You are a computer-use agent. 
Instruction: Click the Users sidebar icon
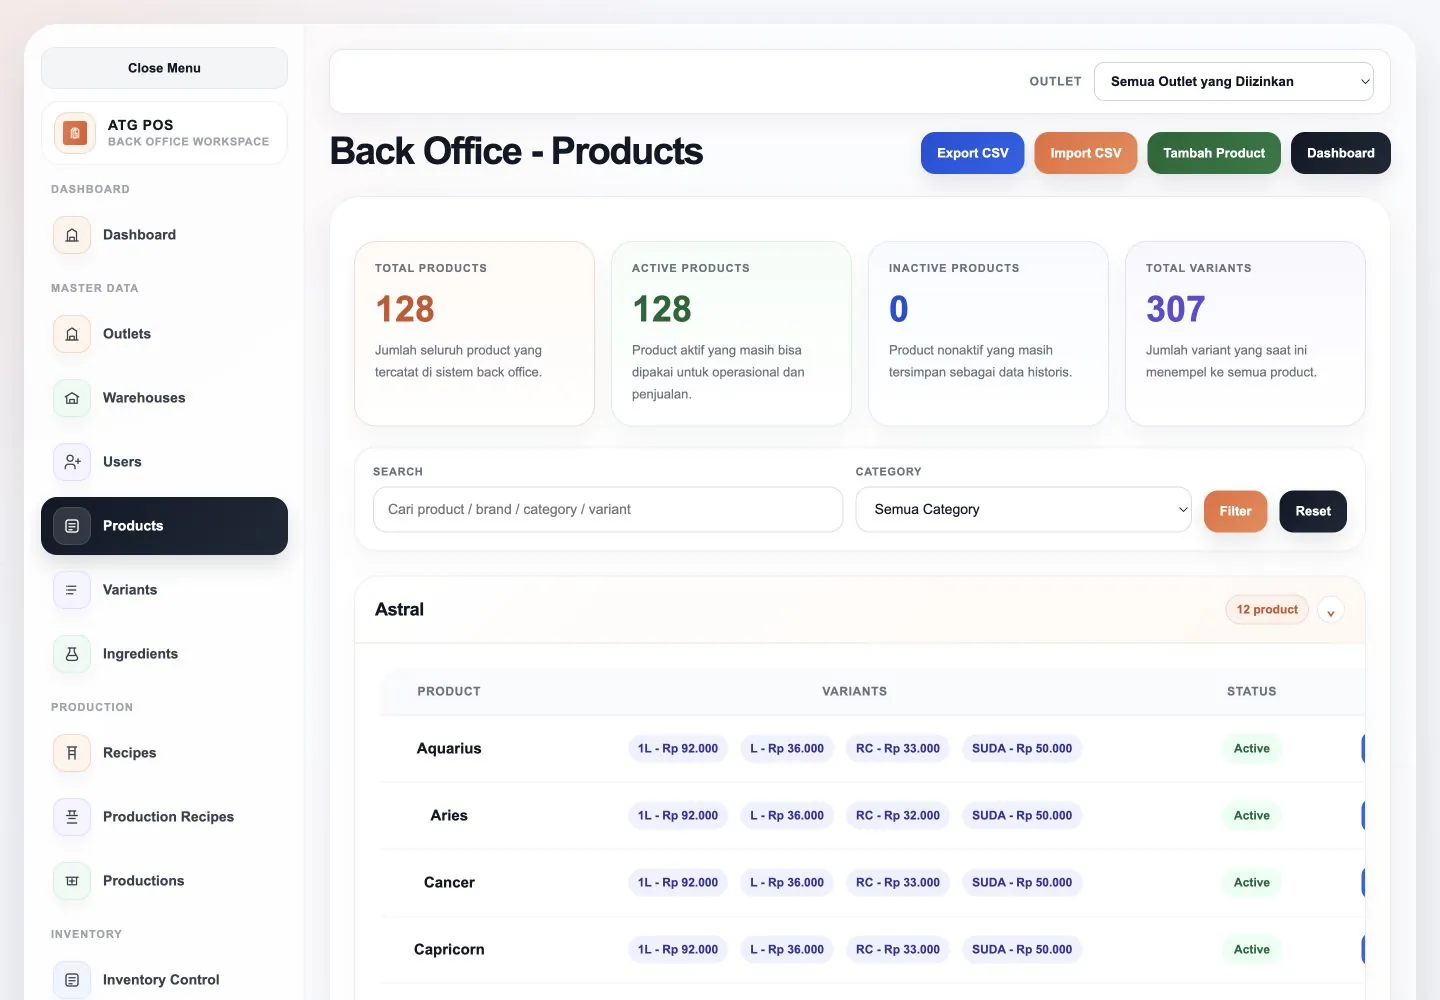(x=72, y=462)
